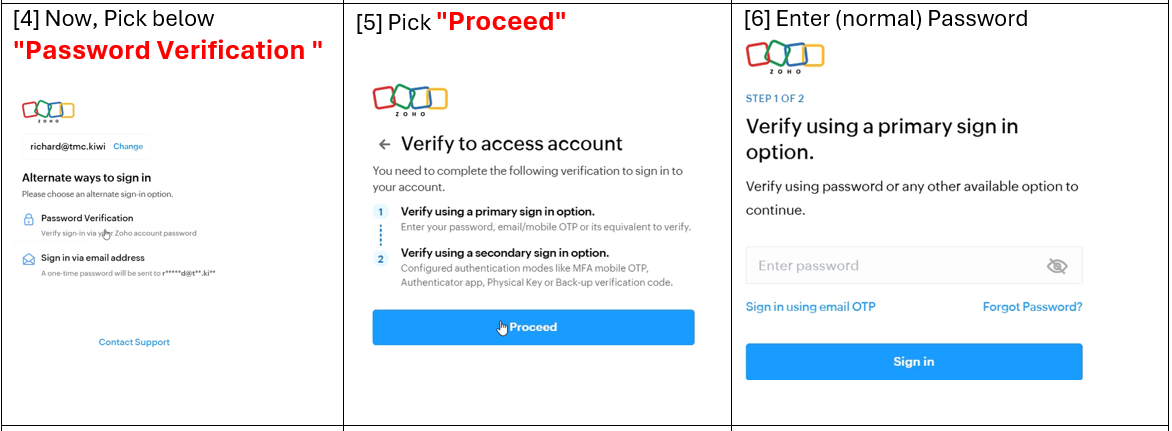
Task: Click the Sign in using email OTP link
Action: point(810,307)
